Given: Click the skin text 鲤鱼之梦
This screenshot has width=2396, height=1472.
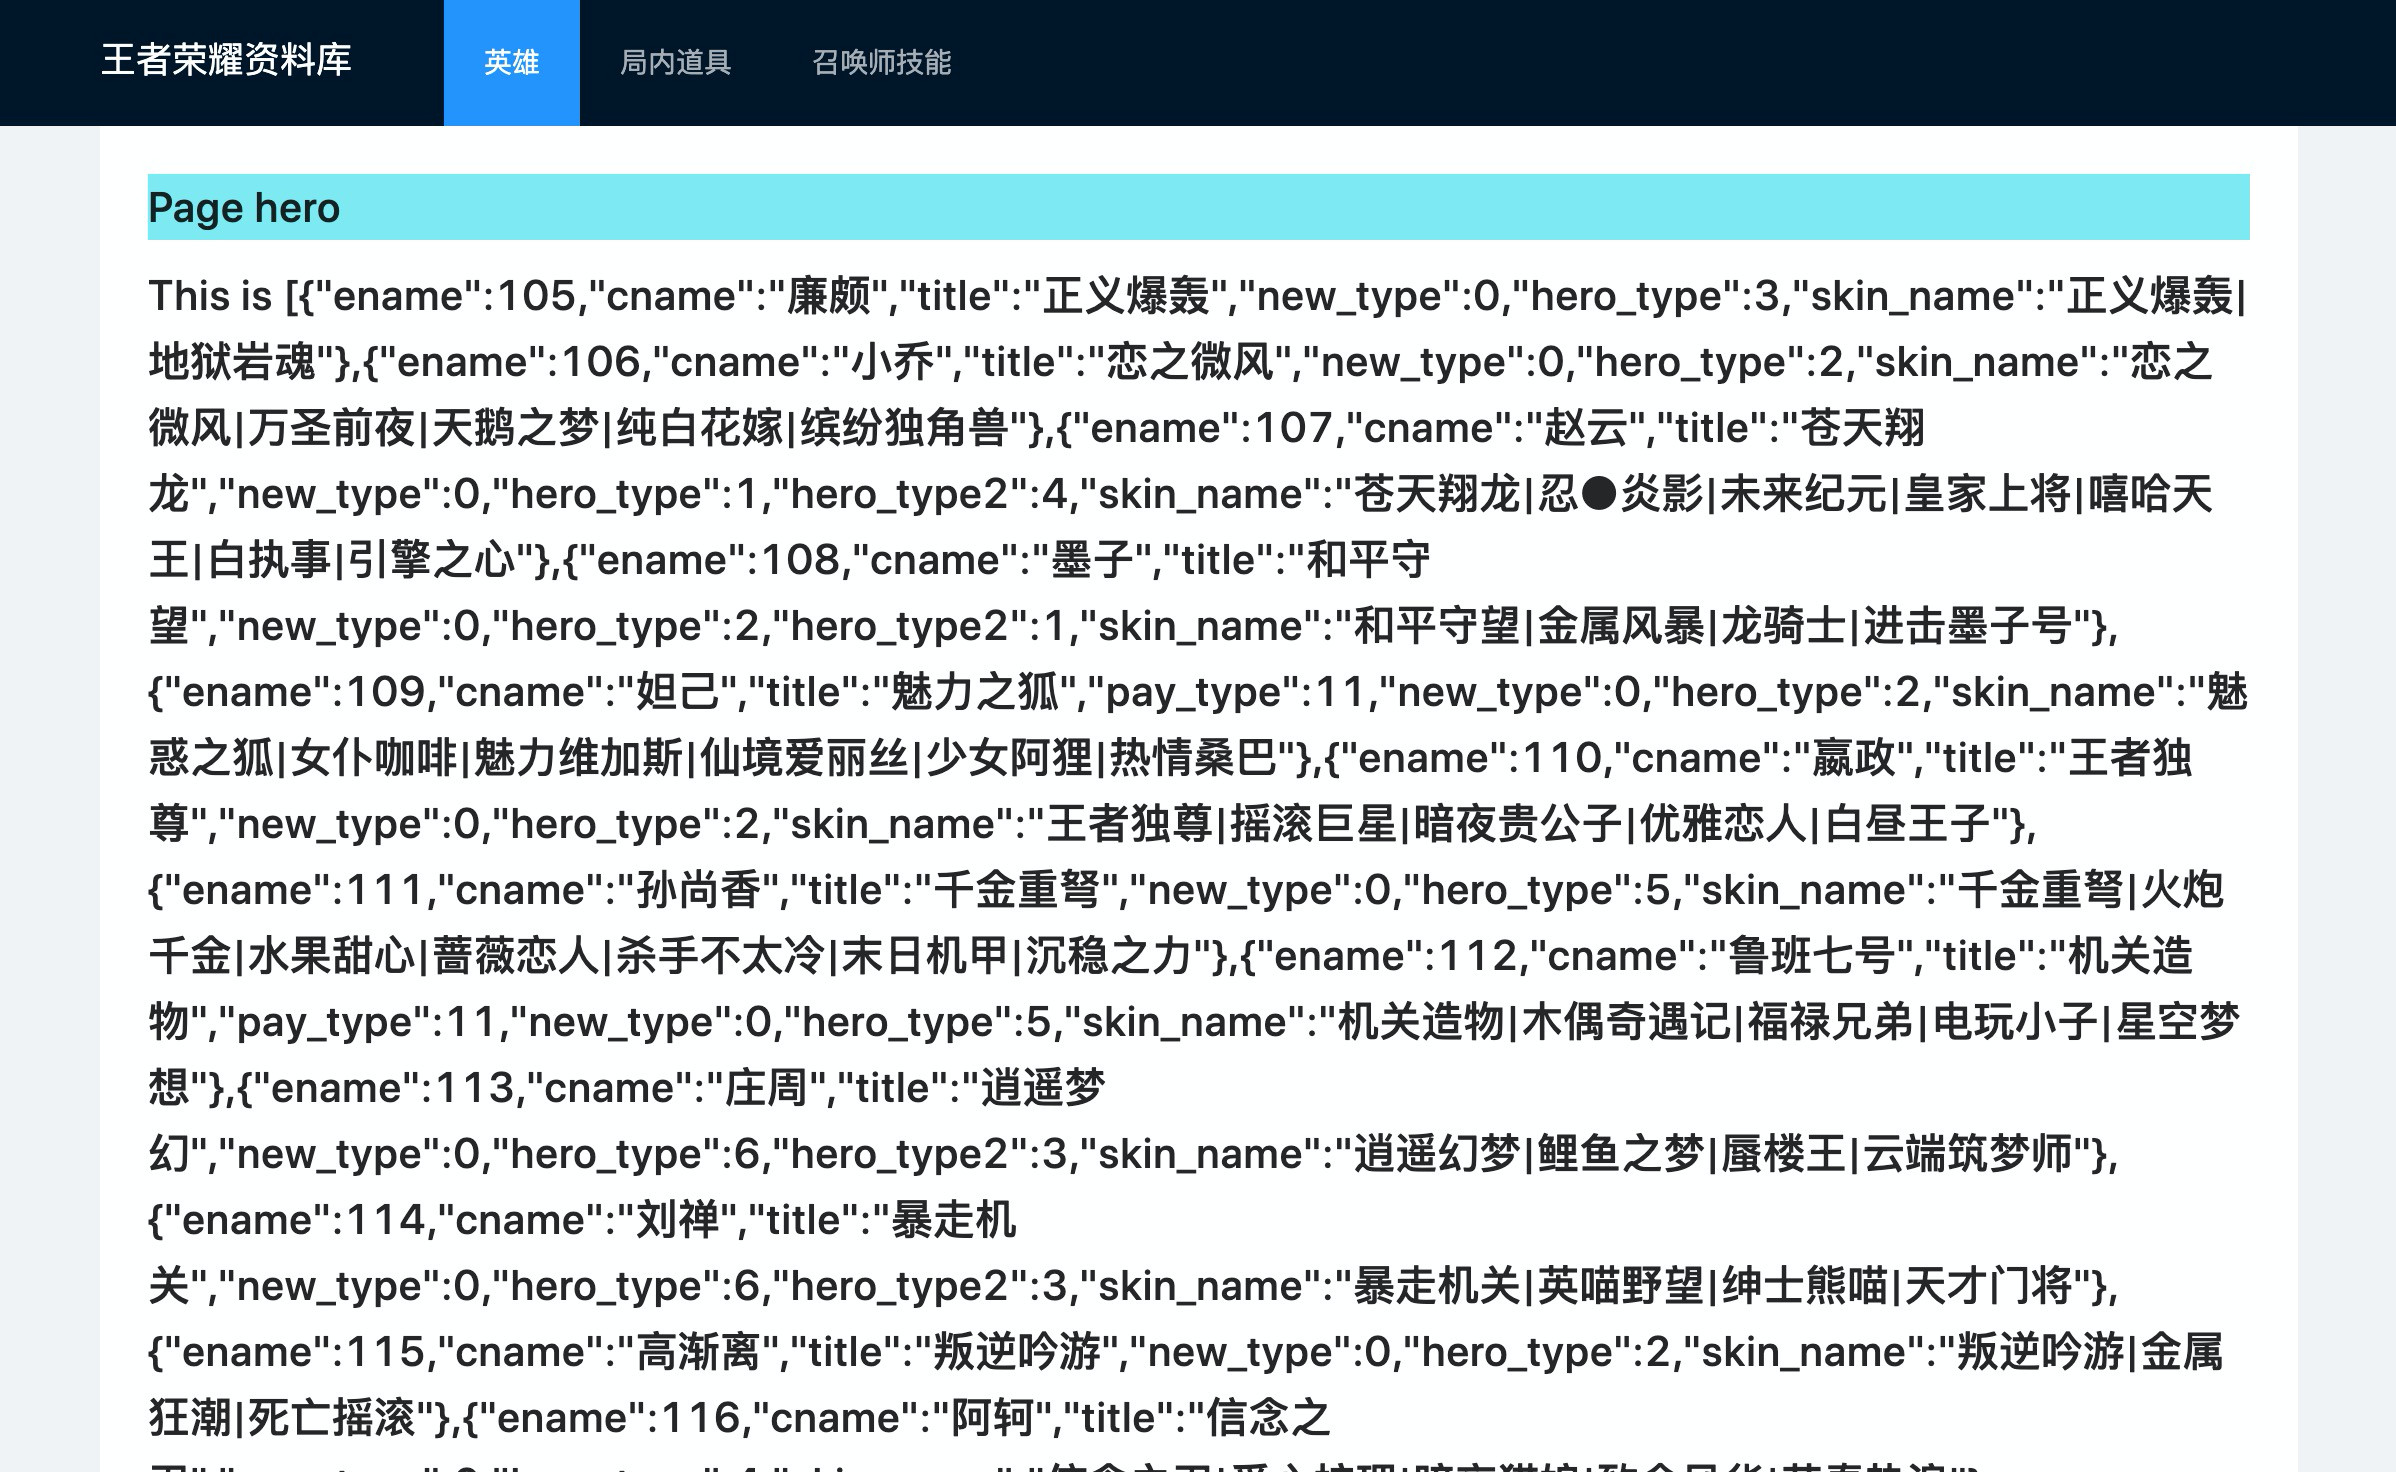Looking at the screenshot, I should tap(1620, 1154).
